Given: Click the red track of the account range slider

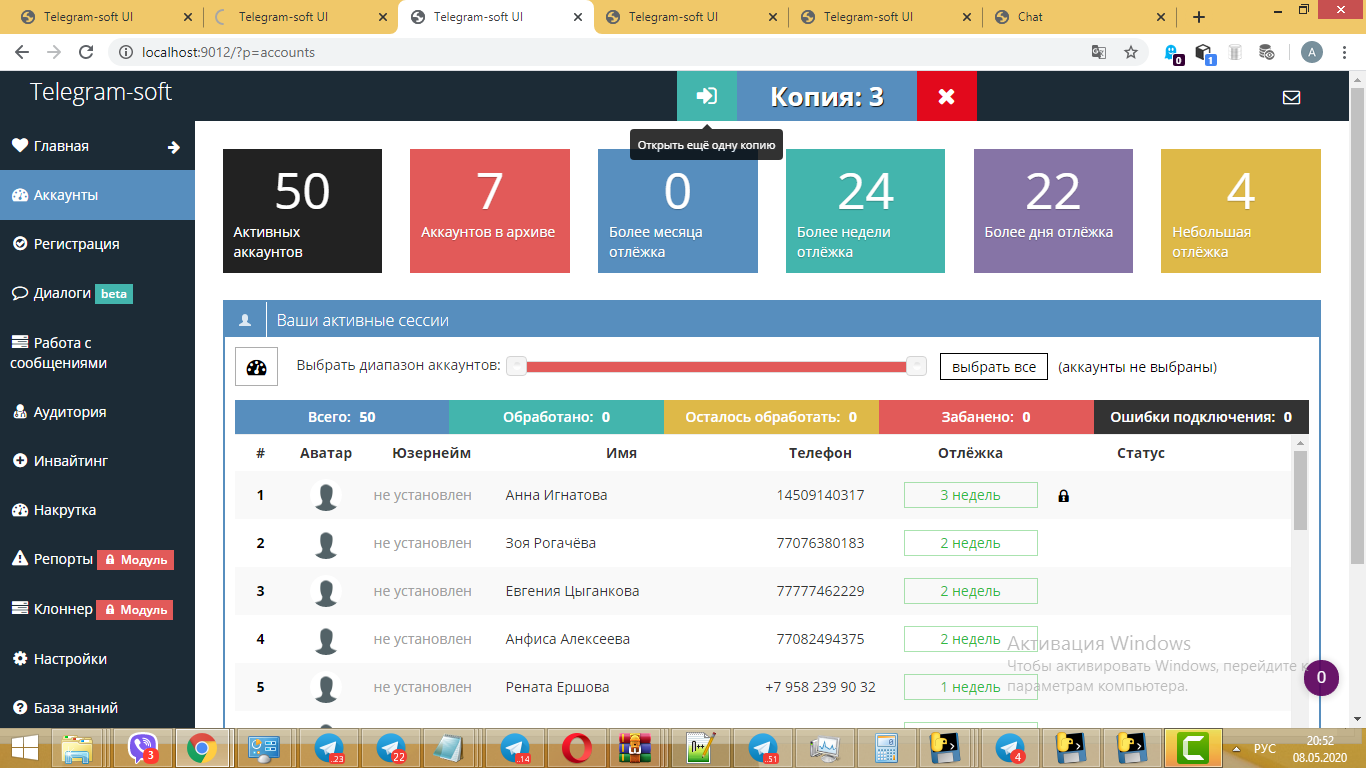Looking at the screenshot, I should point(716,366).
